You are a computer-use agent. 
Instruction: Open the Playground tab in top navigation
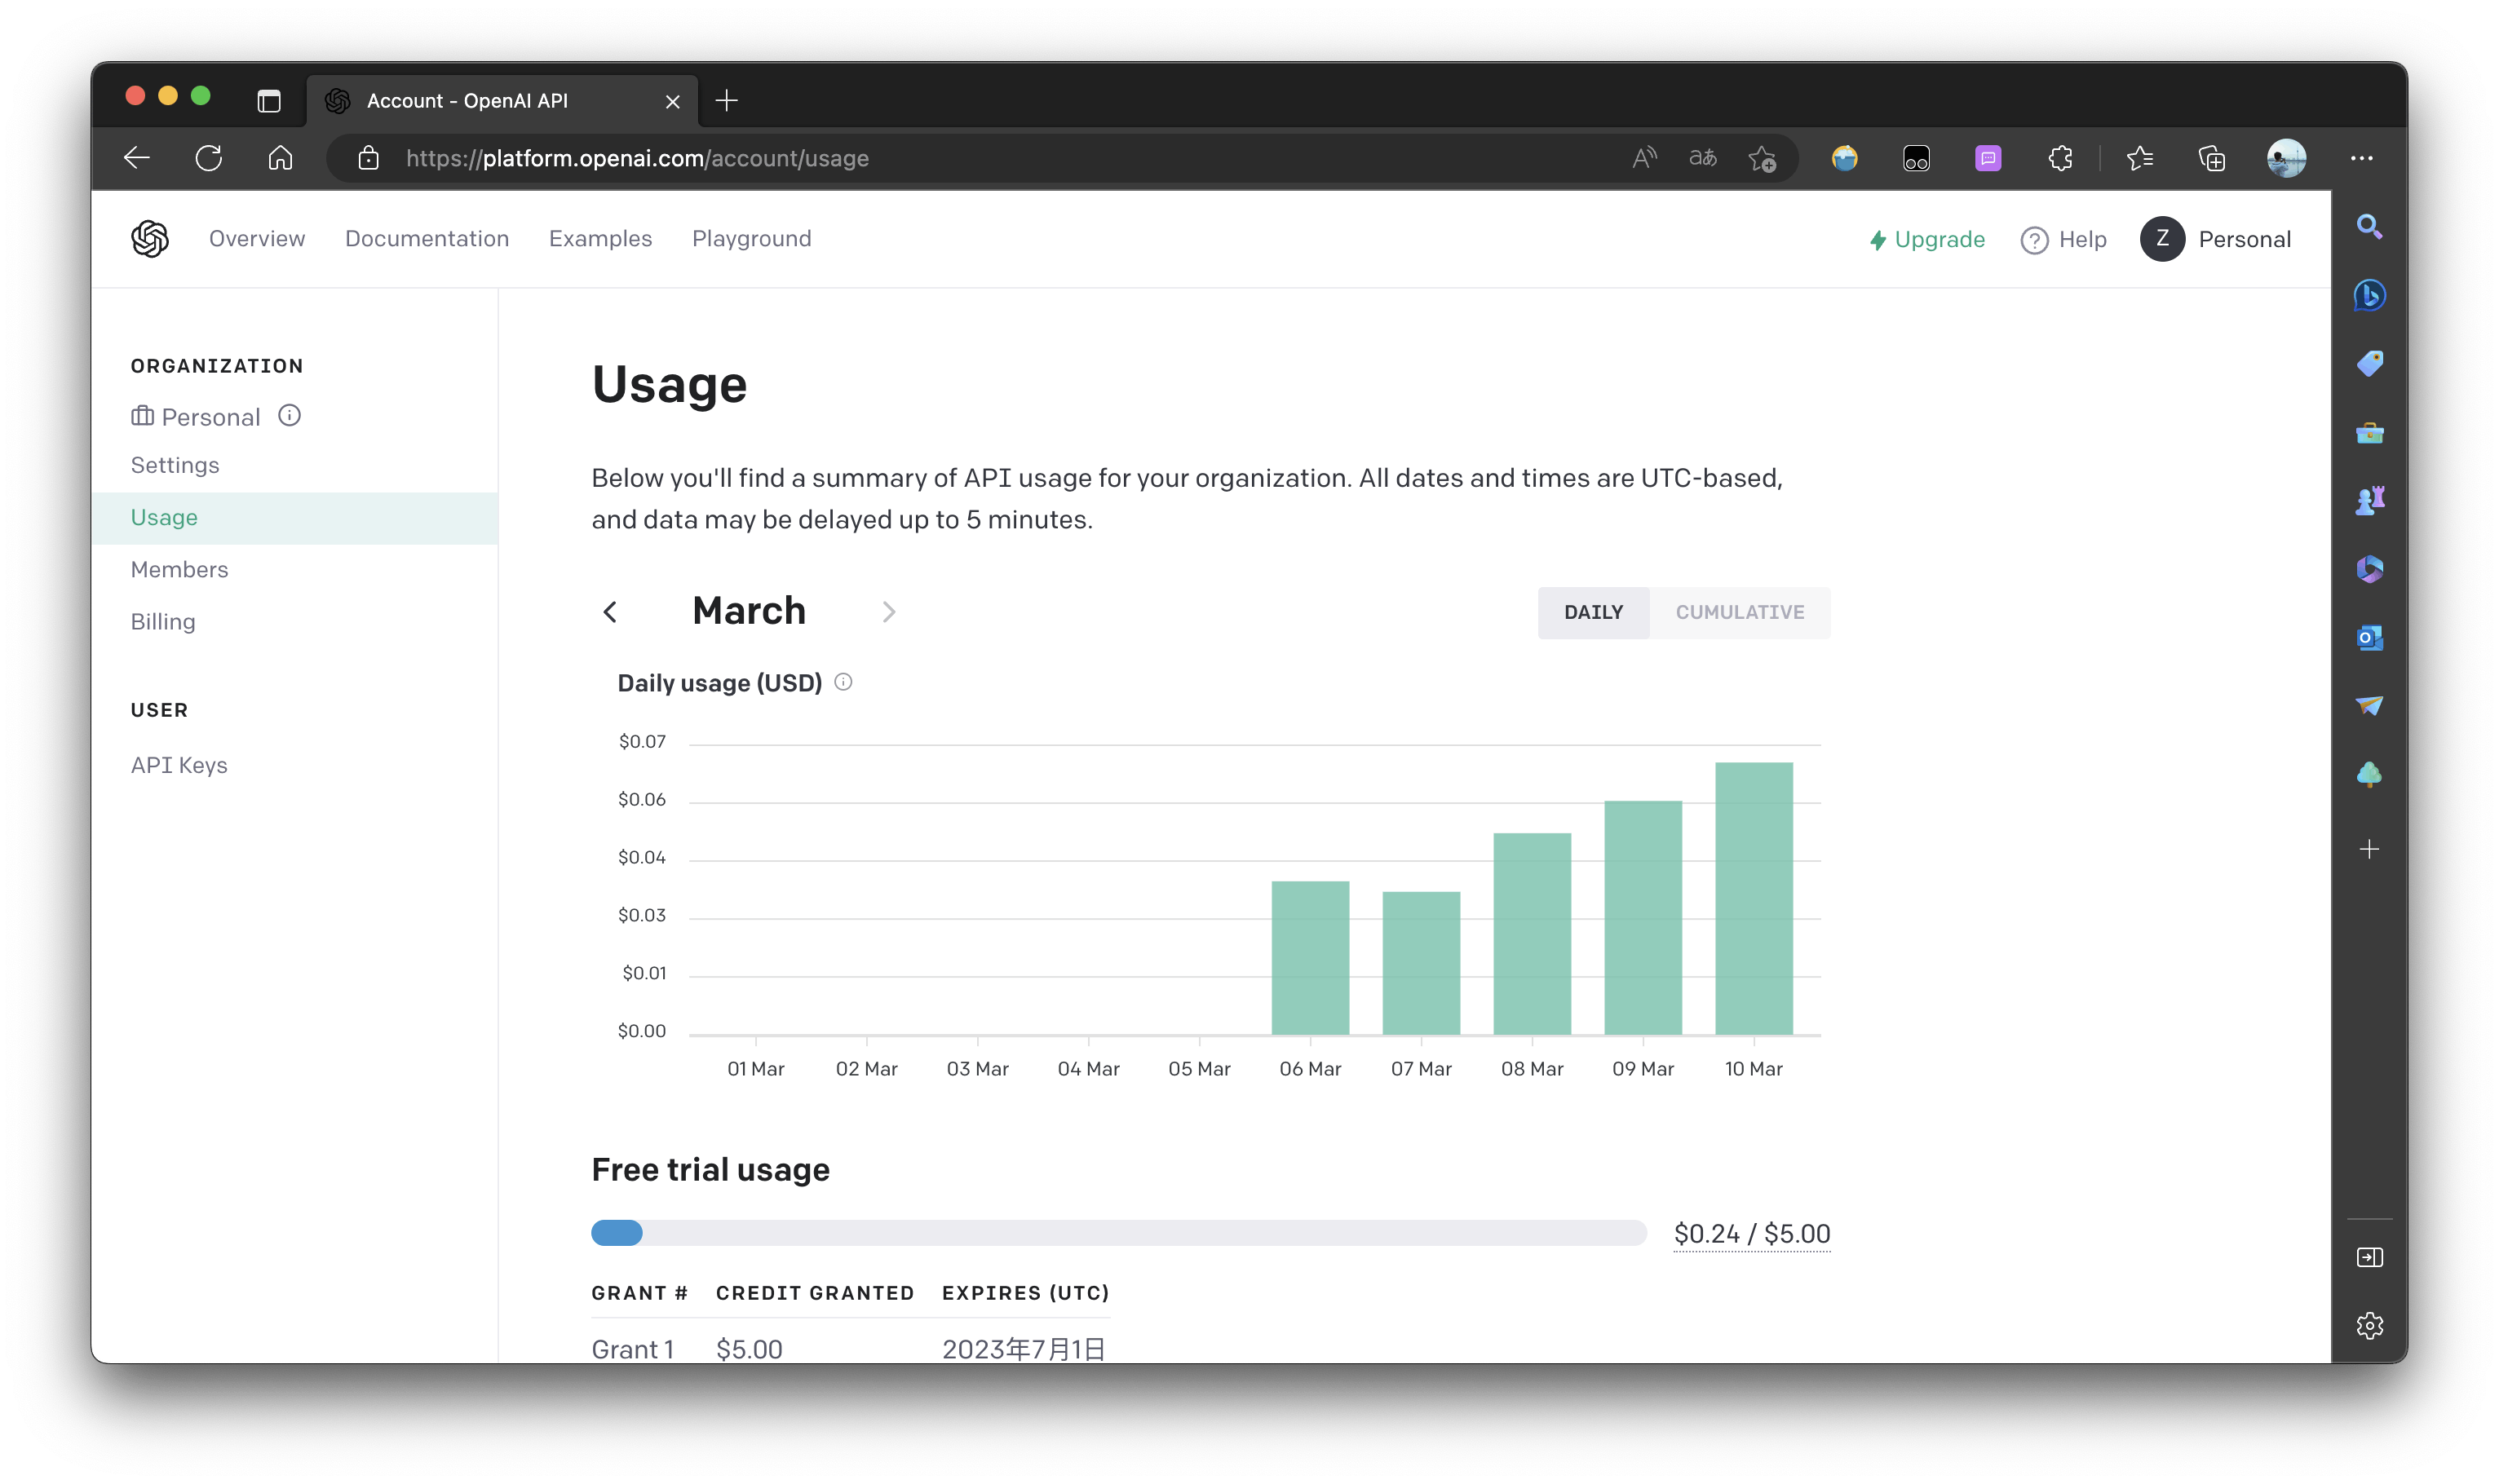click(x=751, y=239)
